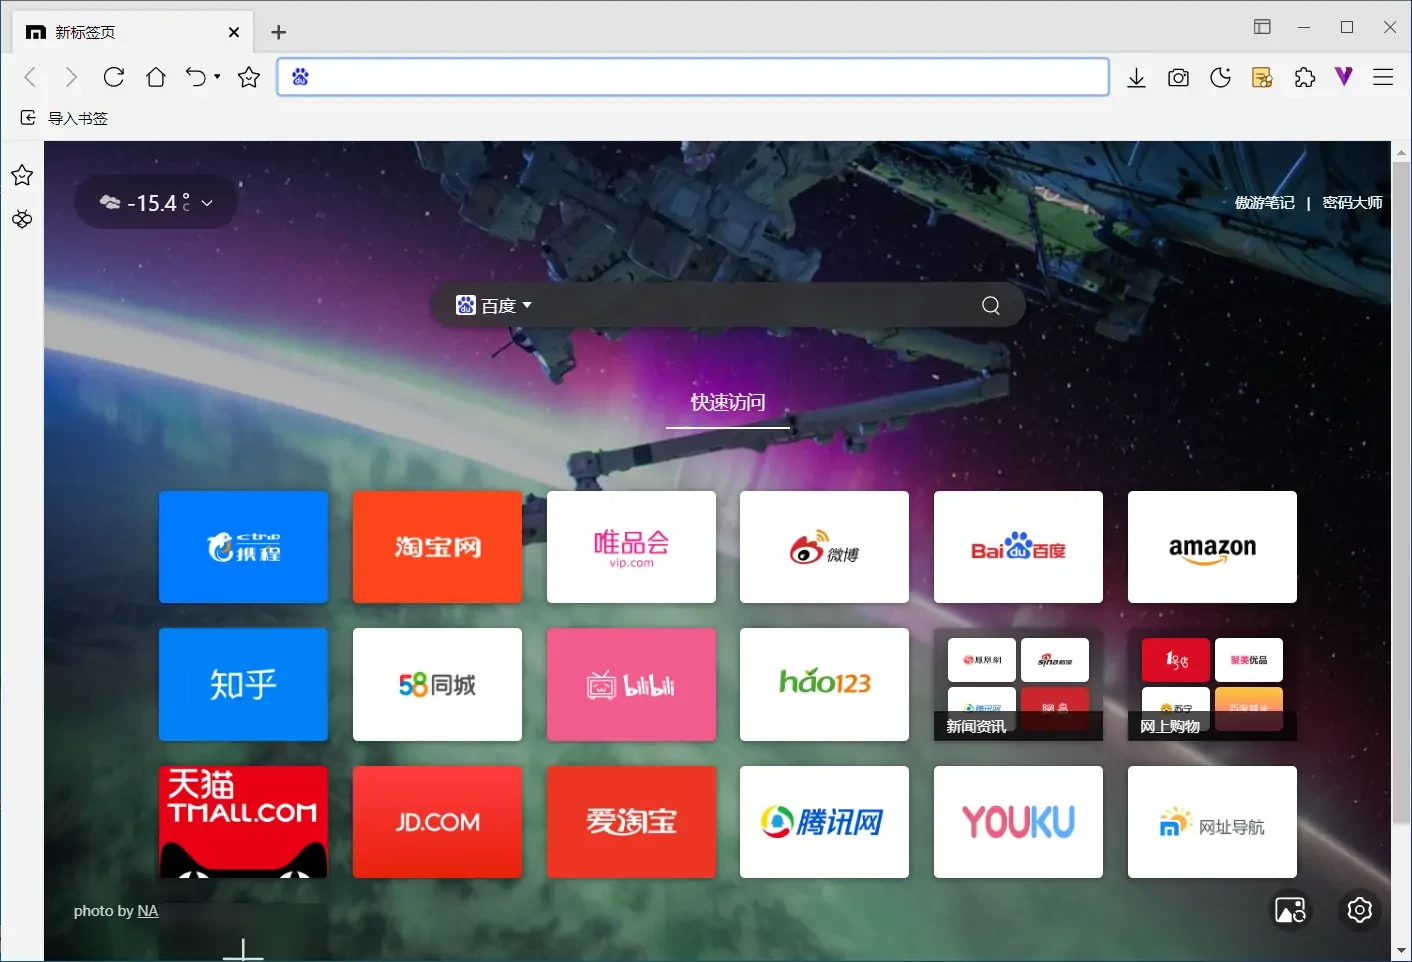Image resolution: width=1412 pixels, height=962 pixels.
Task: Open the 58同城 tile
Action: (437, 685)
